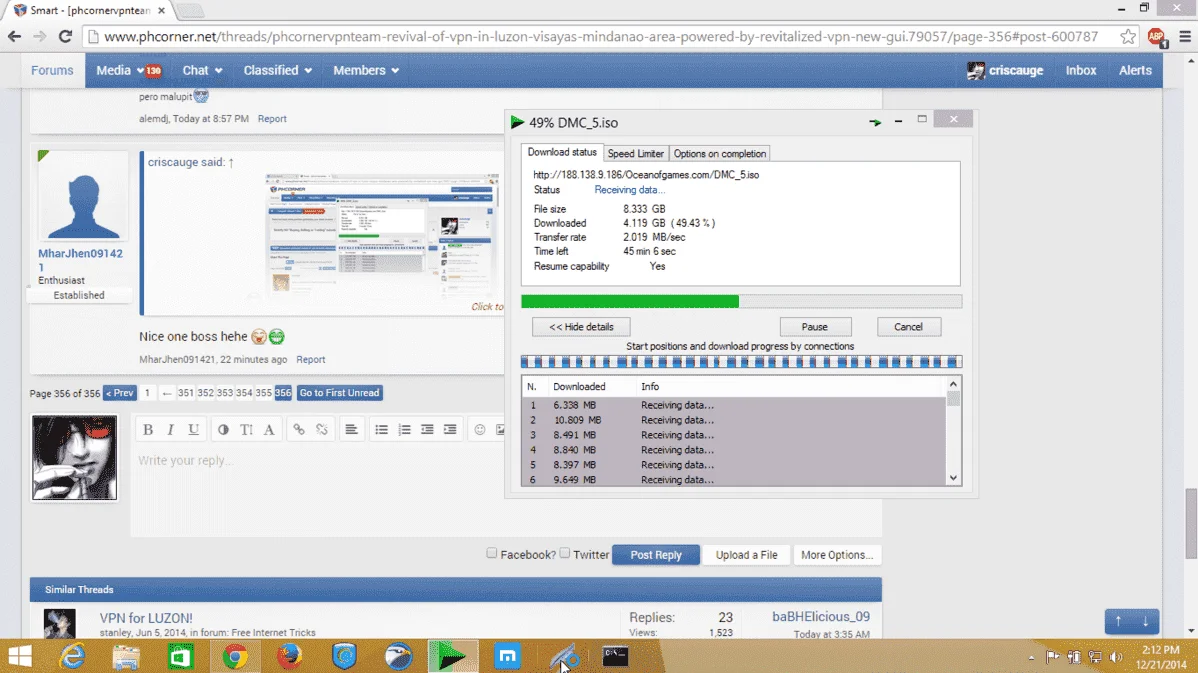Image resolution: width=1198 pixels, height=673 pixels.
Task: Open the quoted screenshot thumbnail
Action: pyautogui.click(x=382, y=235)
